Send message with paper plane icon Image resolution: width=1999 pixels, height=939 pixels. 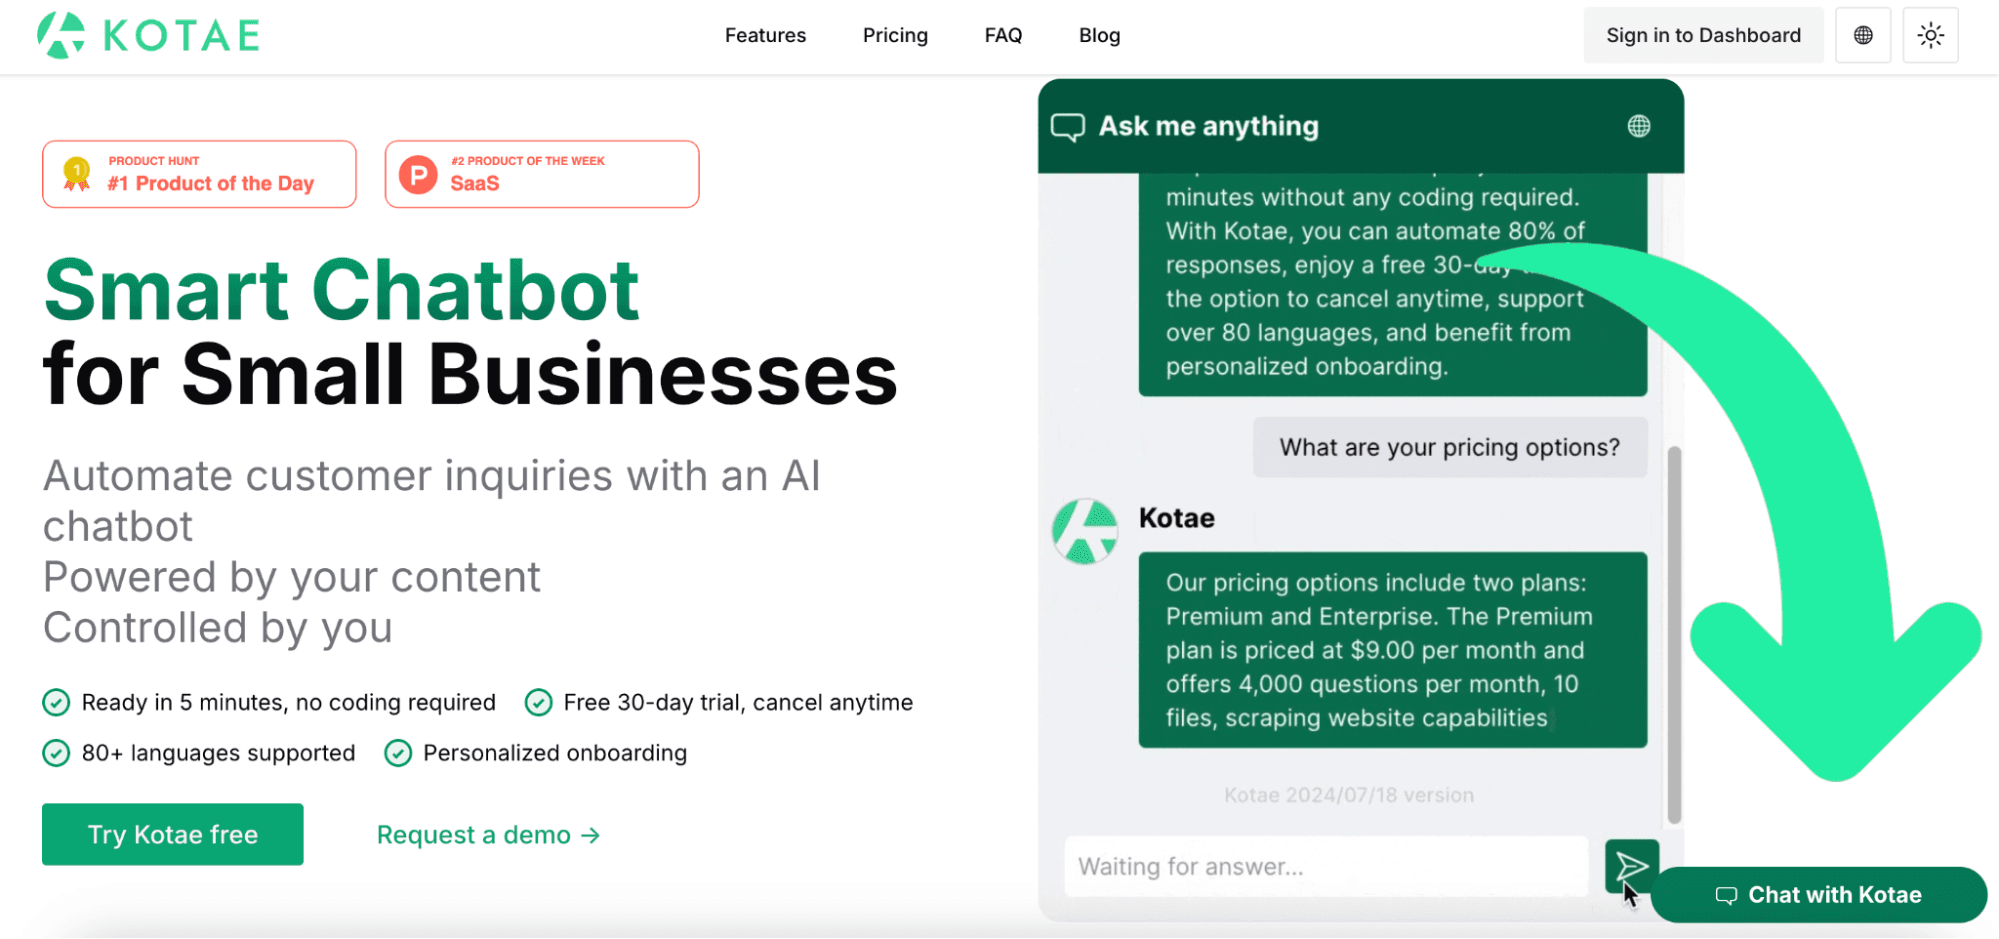[x=1631, y=866]
